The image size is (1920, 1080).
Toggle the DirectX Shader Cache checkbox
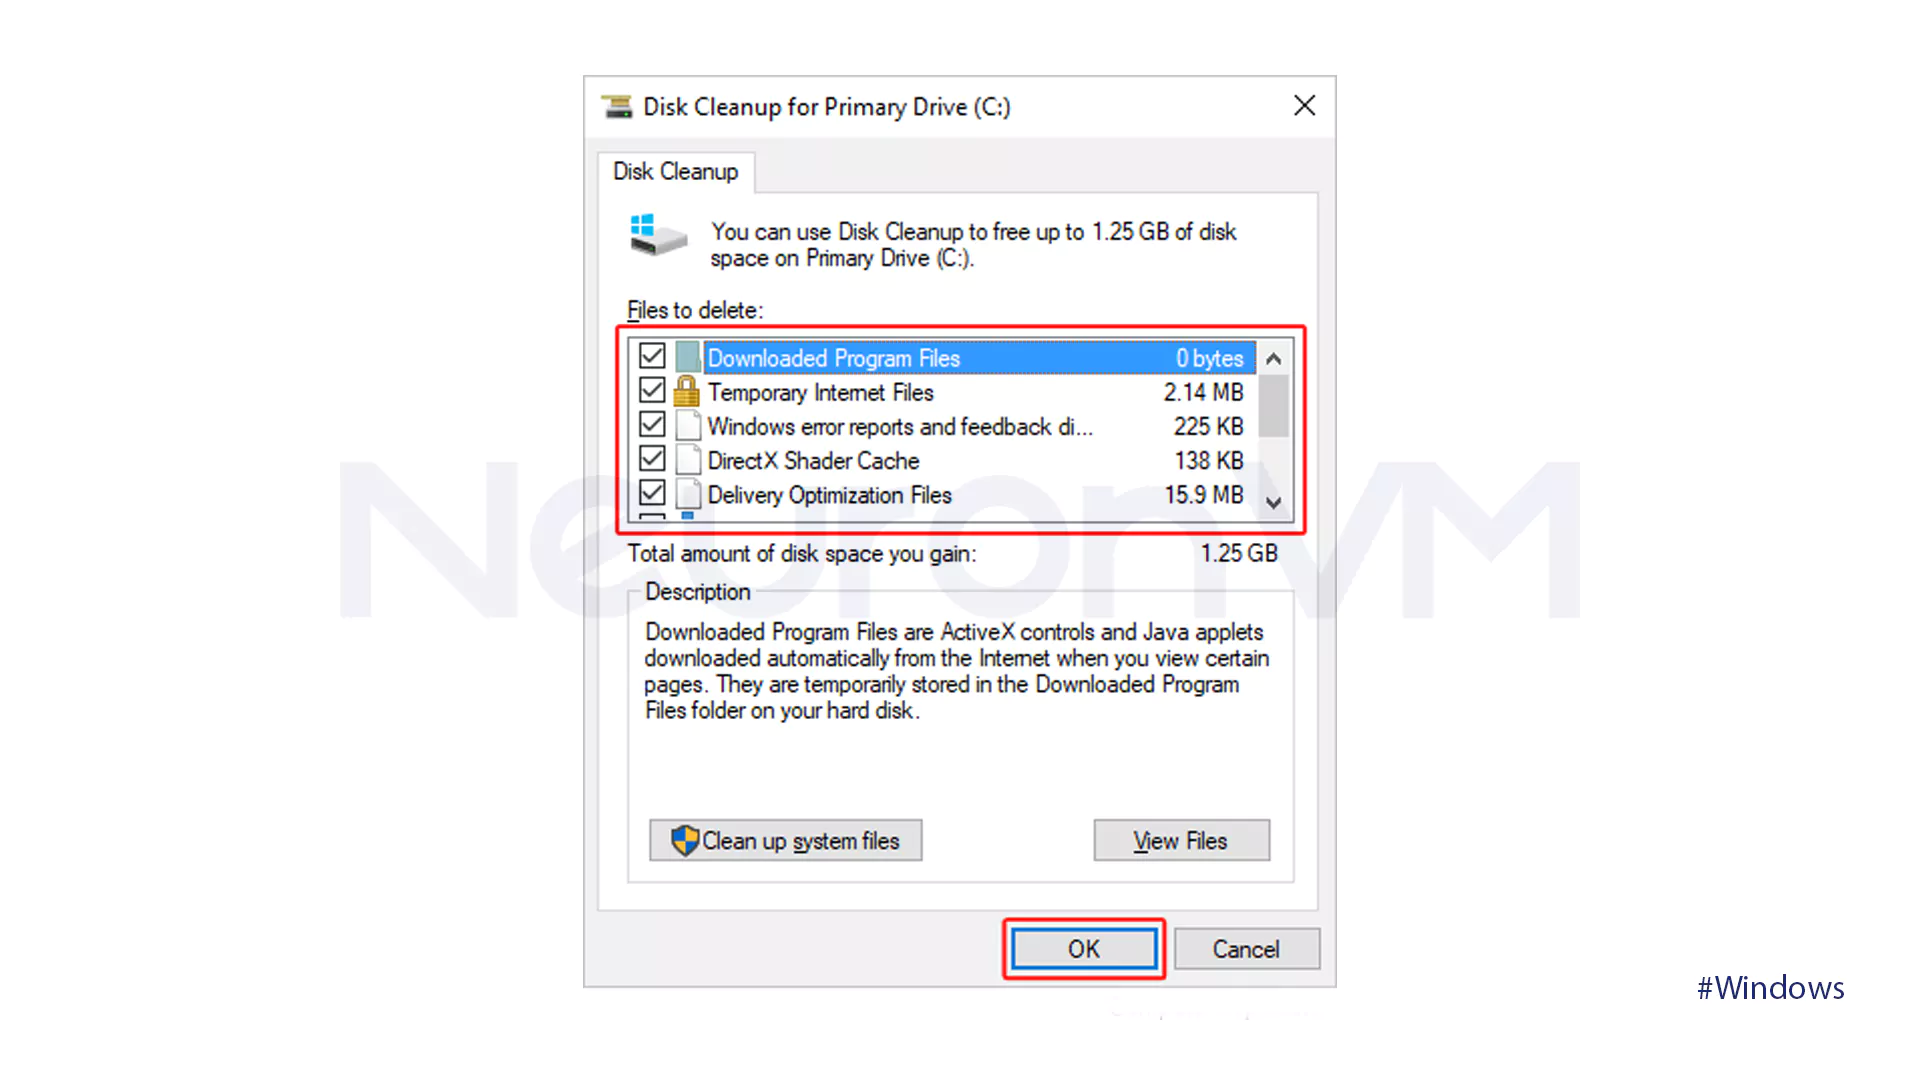pos(652,459)
